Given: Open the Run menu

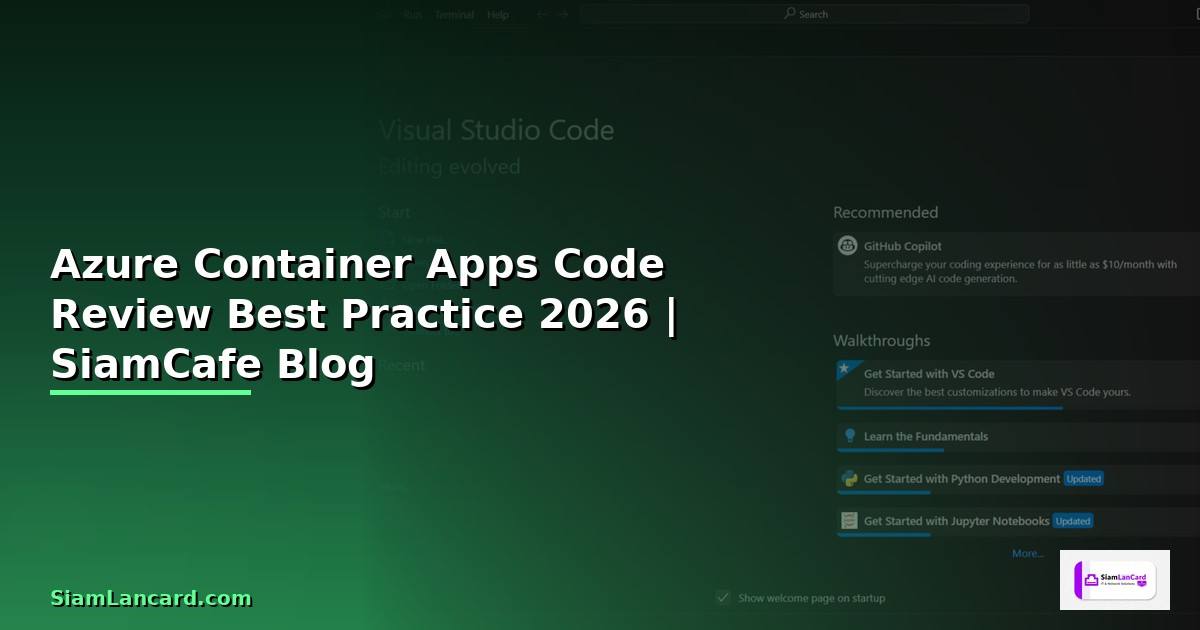Looking at the screenshot, I should tap(413, 15).
